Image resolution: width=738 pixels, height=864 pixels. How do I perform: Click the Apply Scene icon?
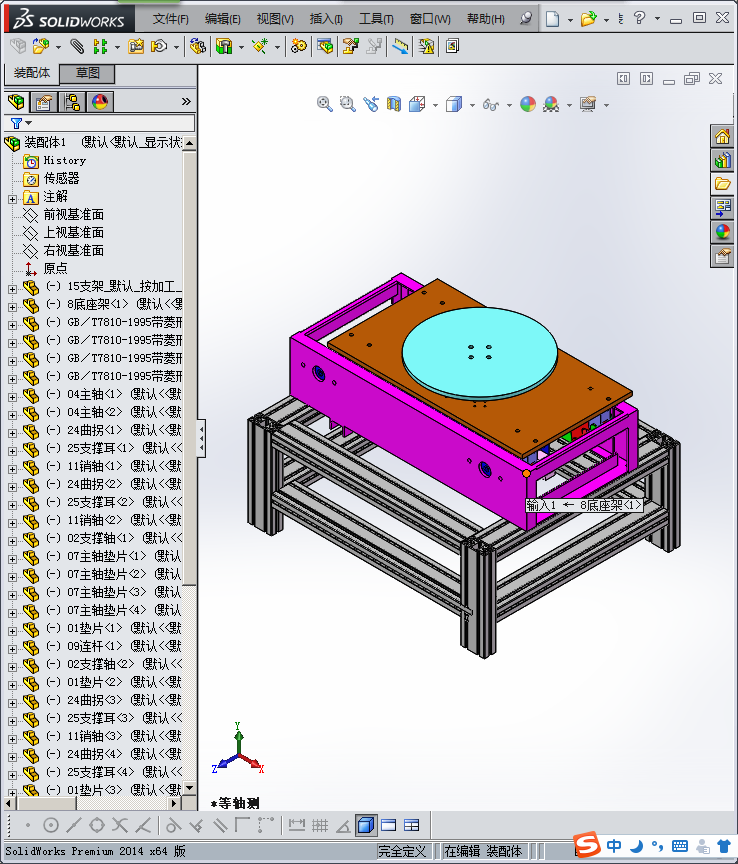click(551, 104)
